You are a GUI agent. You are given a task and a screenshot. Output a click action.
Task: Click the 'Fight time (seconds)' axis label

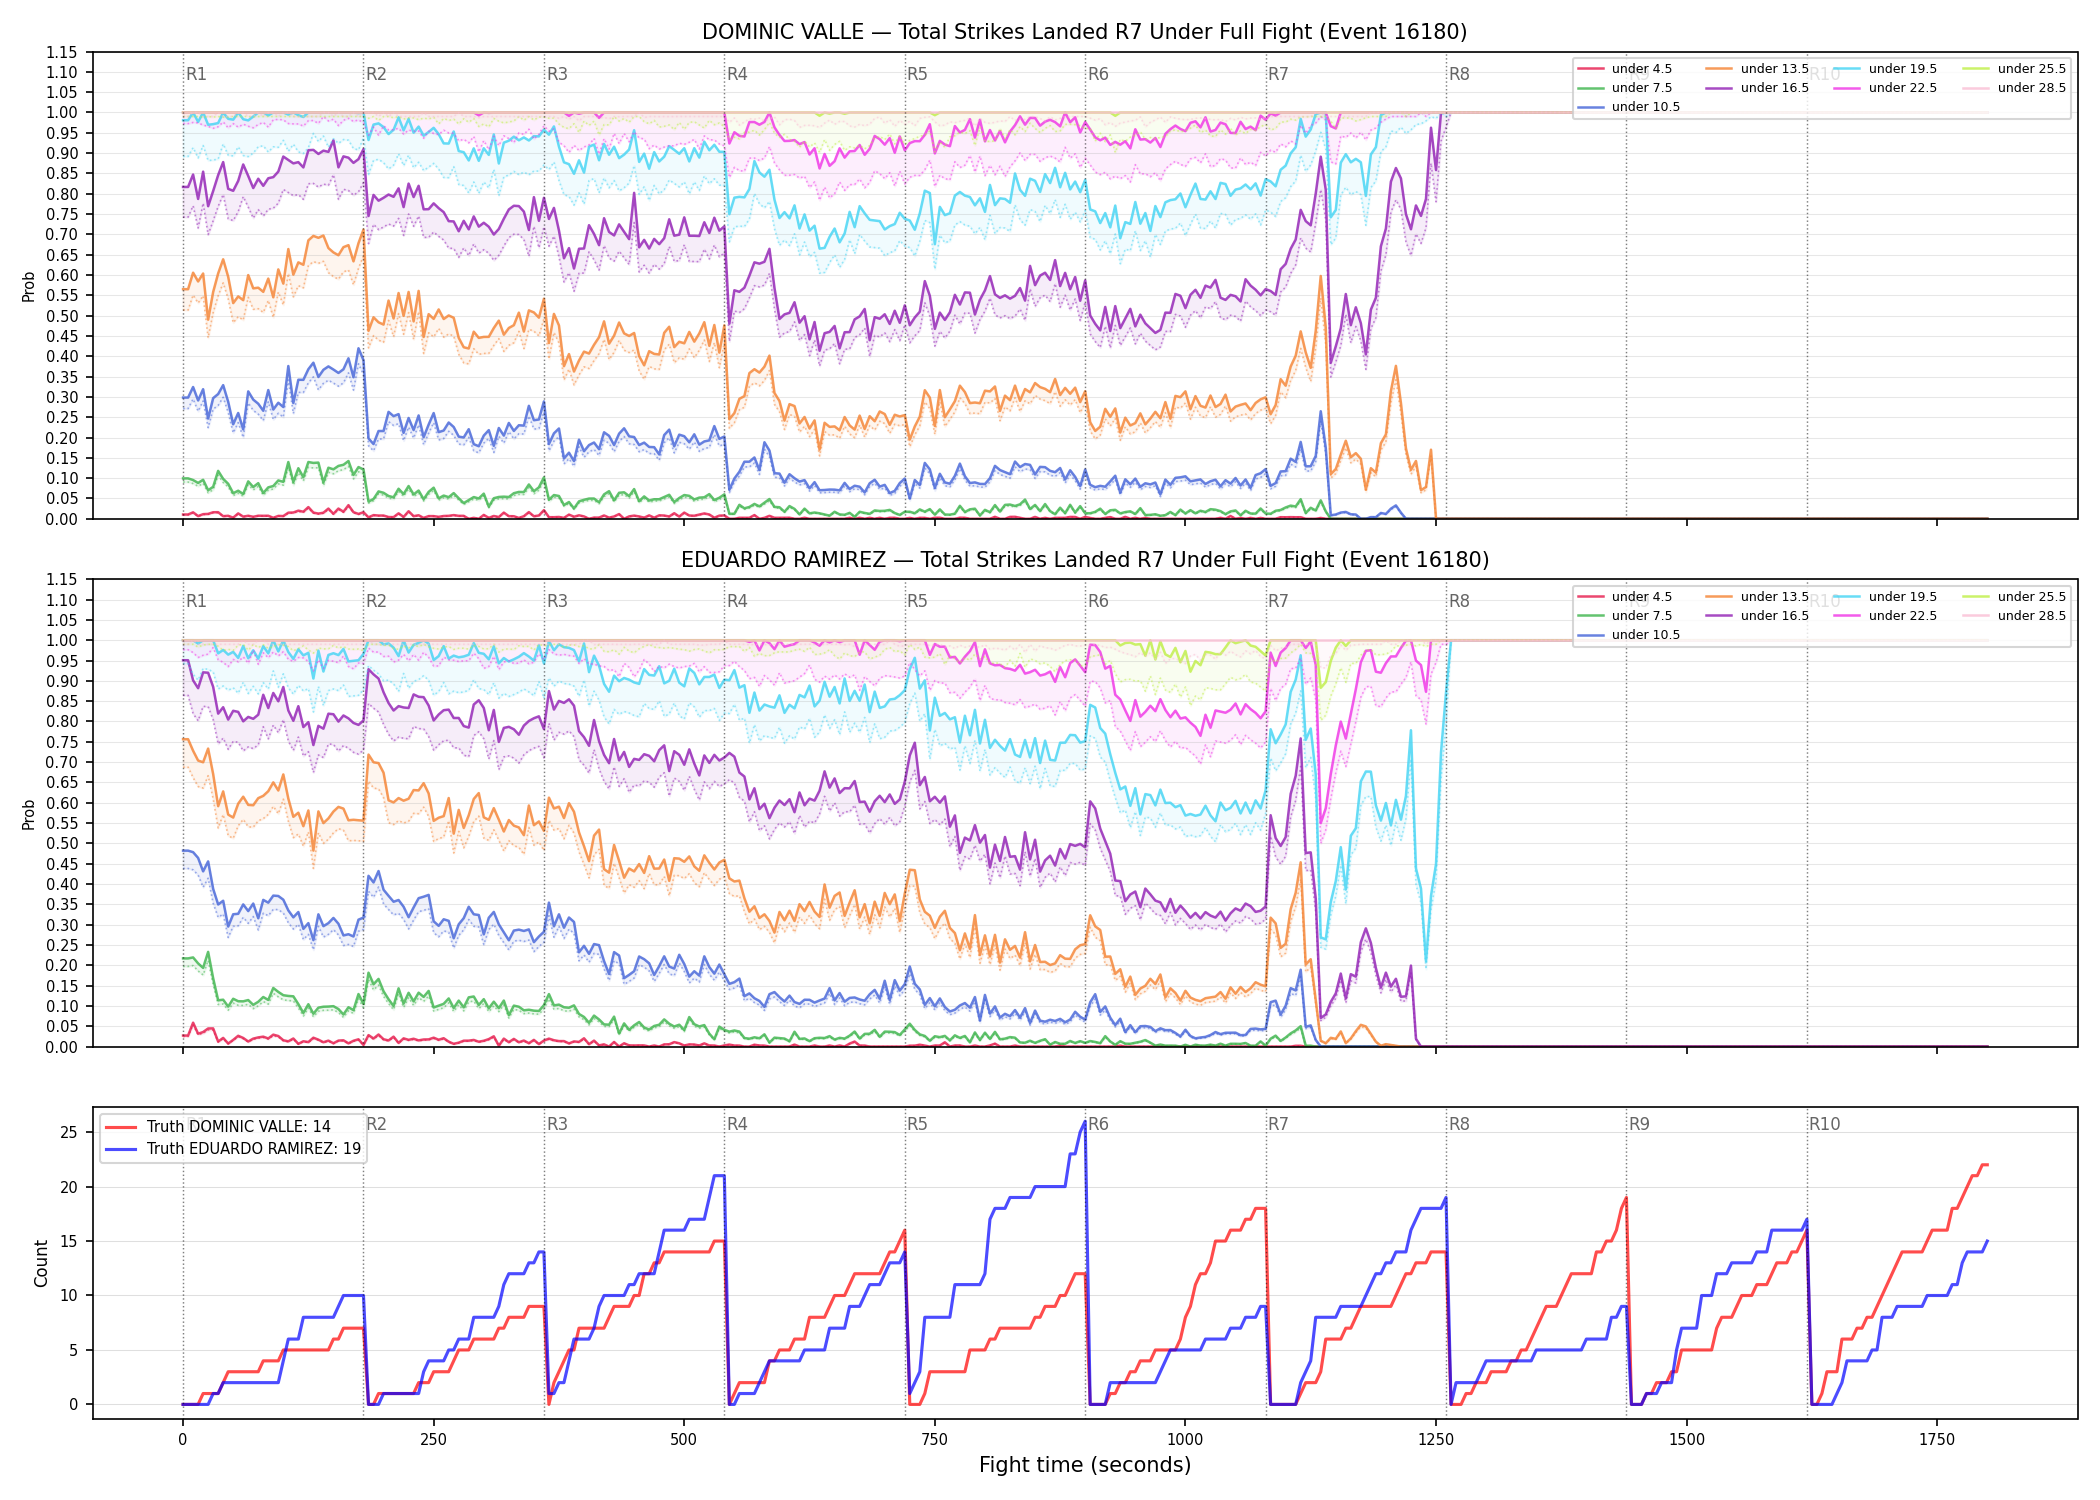coord(1085,1465)
